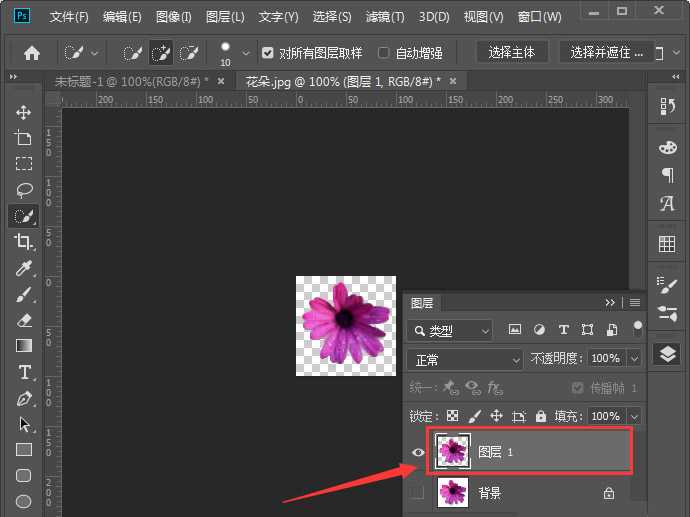Open the 滤镜(T) menu
Viewport: 690px width, 517px height.
(x=384, y=17)
